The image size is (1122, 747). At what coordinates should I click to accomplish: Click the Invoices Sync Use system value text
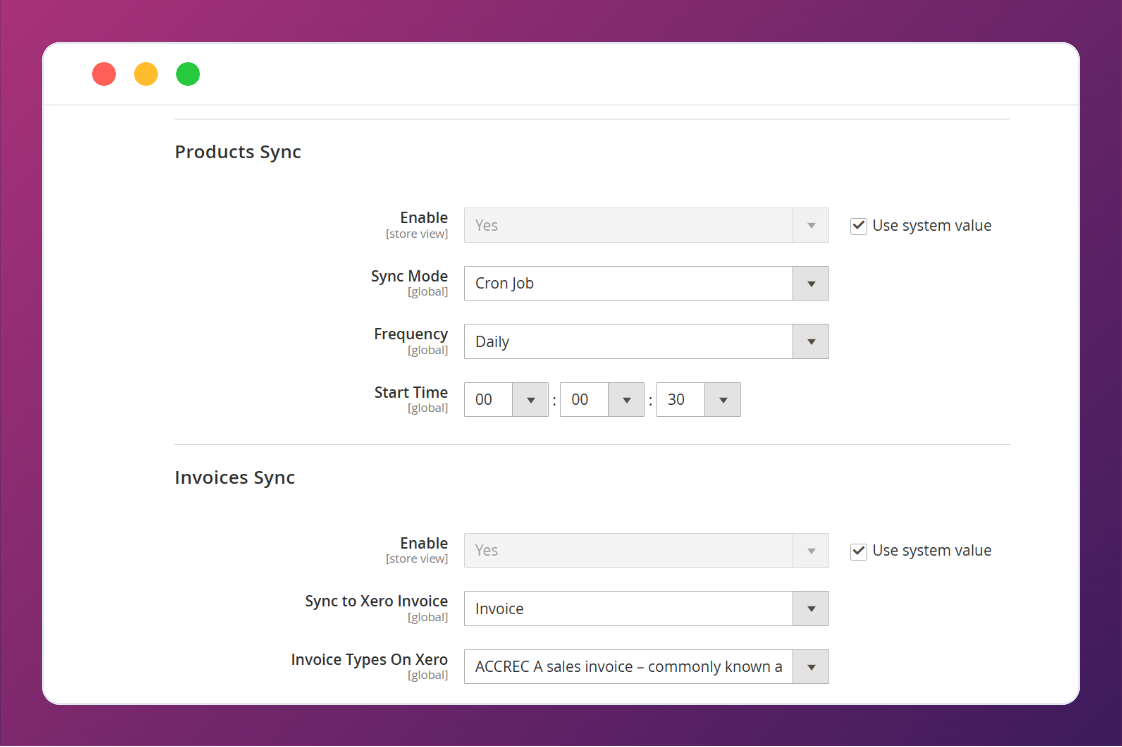click(x=932, y=551)
